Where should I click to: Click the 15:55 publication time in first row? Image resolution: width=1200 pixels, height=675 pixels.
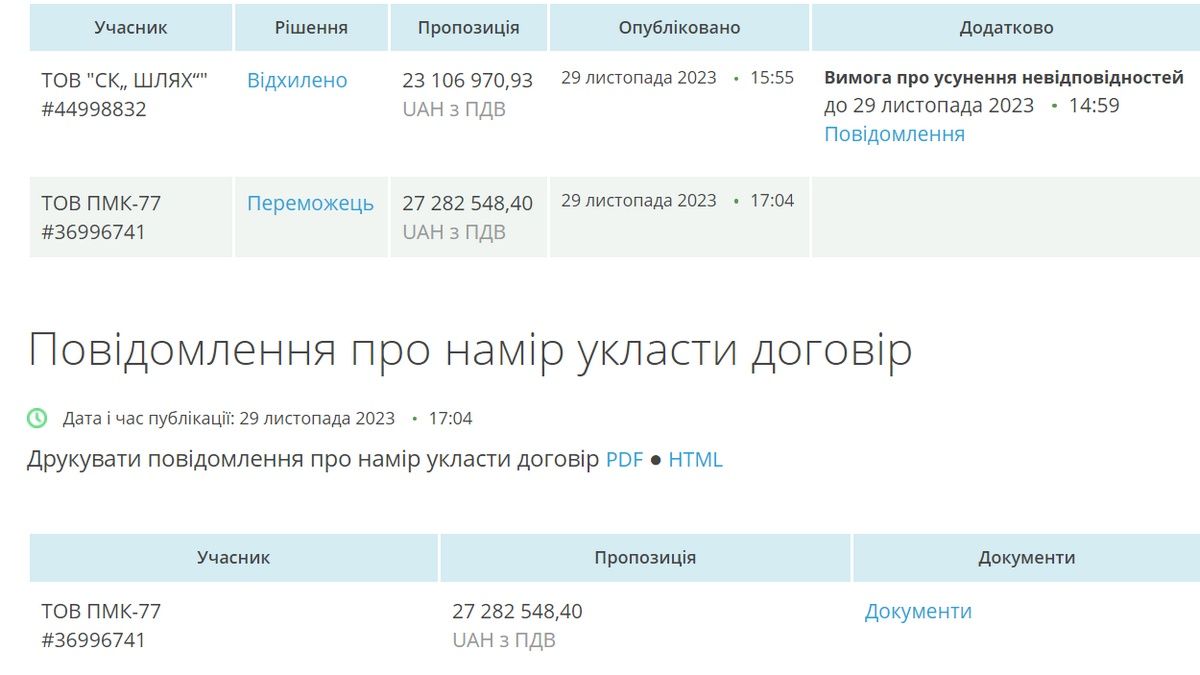point(772,78)
